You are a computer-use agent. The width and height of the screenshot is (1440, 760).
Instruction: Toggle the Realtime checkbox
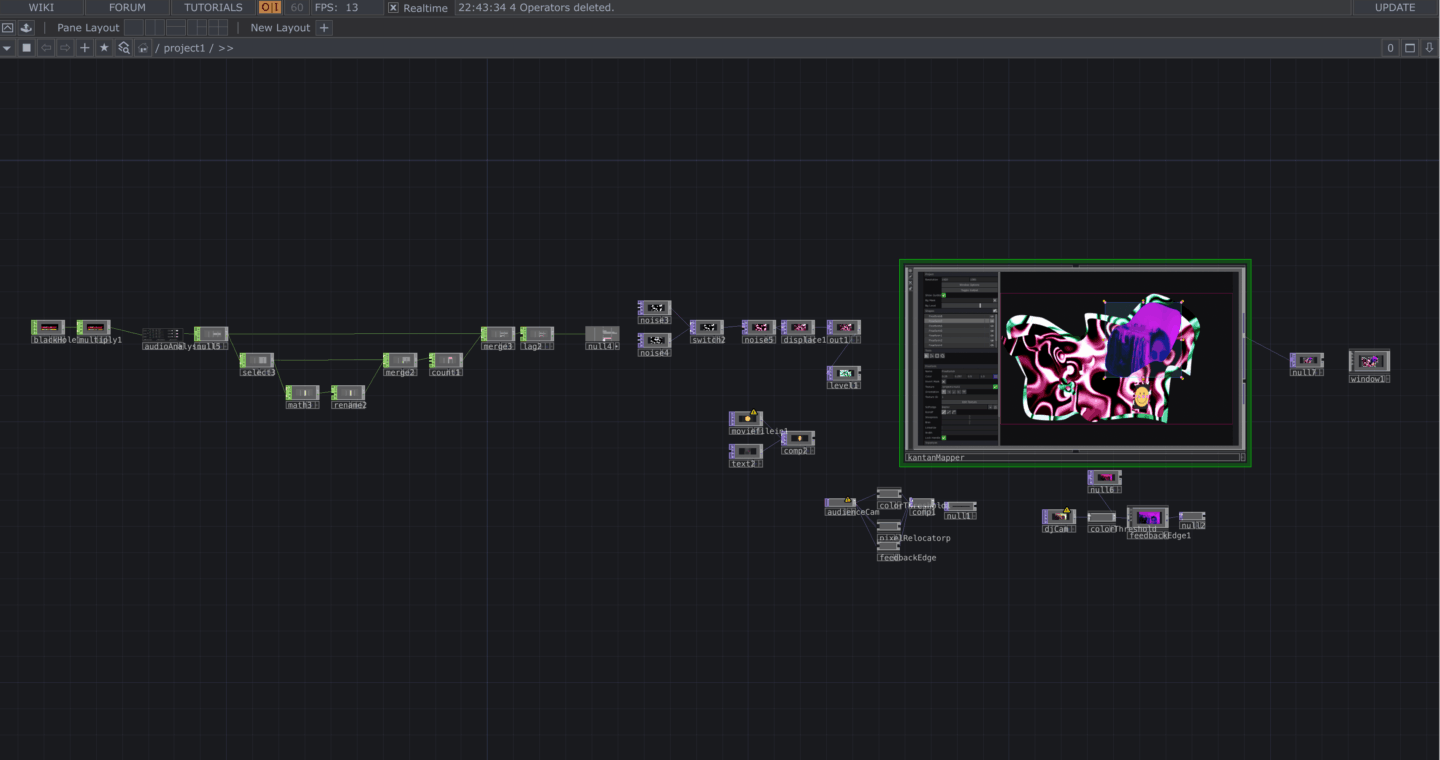(393, 8)
